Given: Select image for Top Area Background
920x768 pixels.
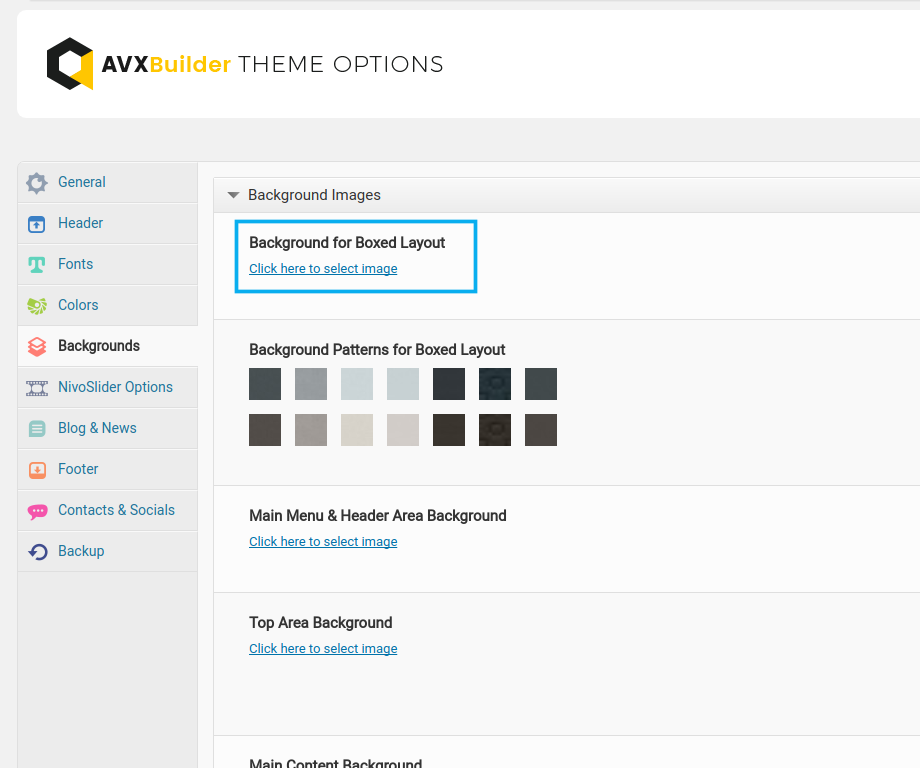Looking at the screenshot, I should point(323,649).
